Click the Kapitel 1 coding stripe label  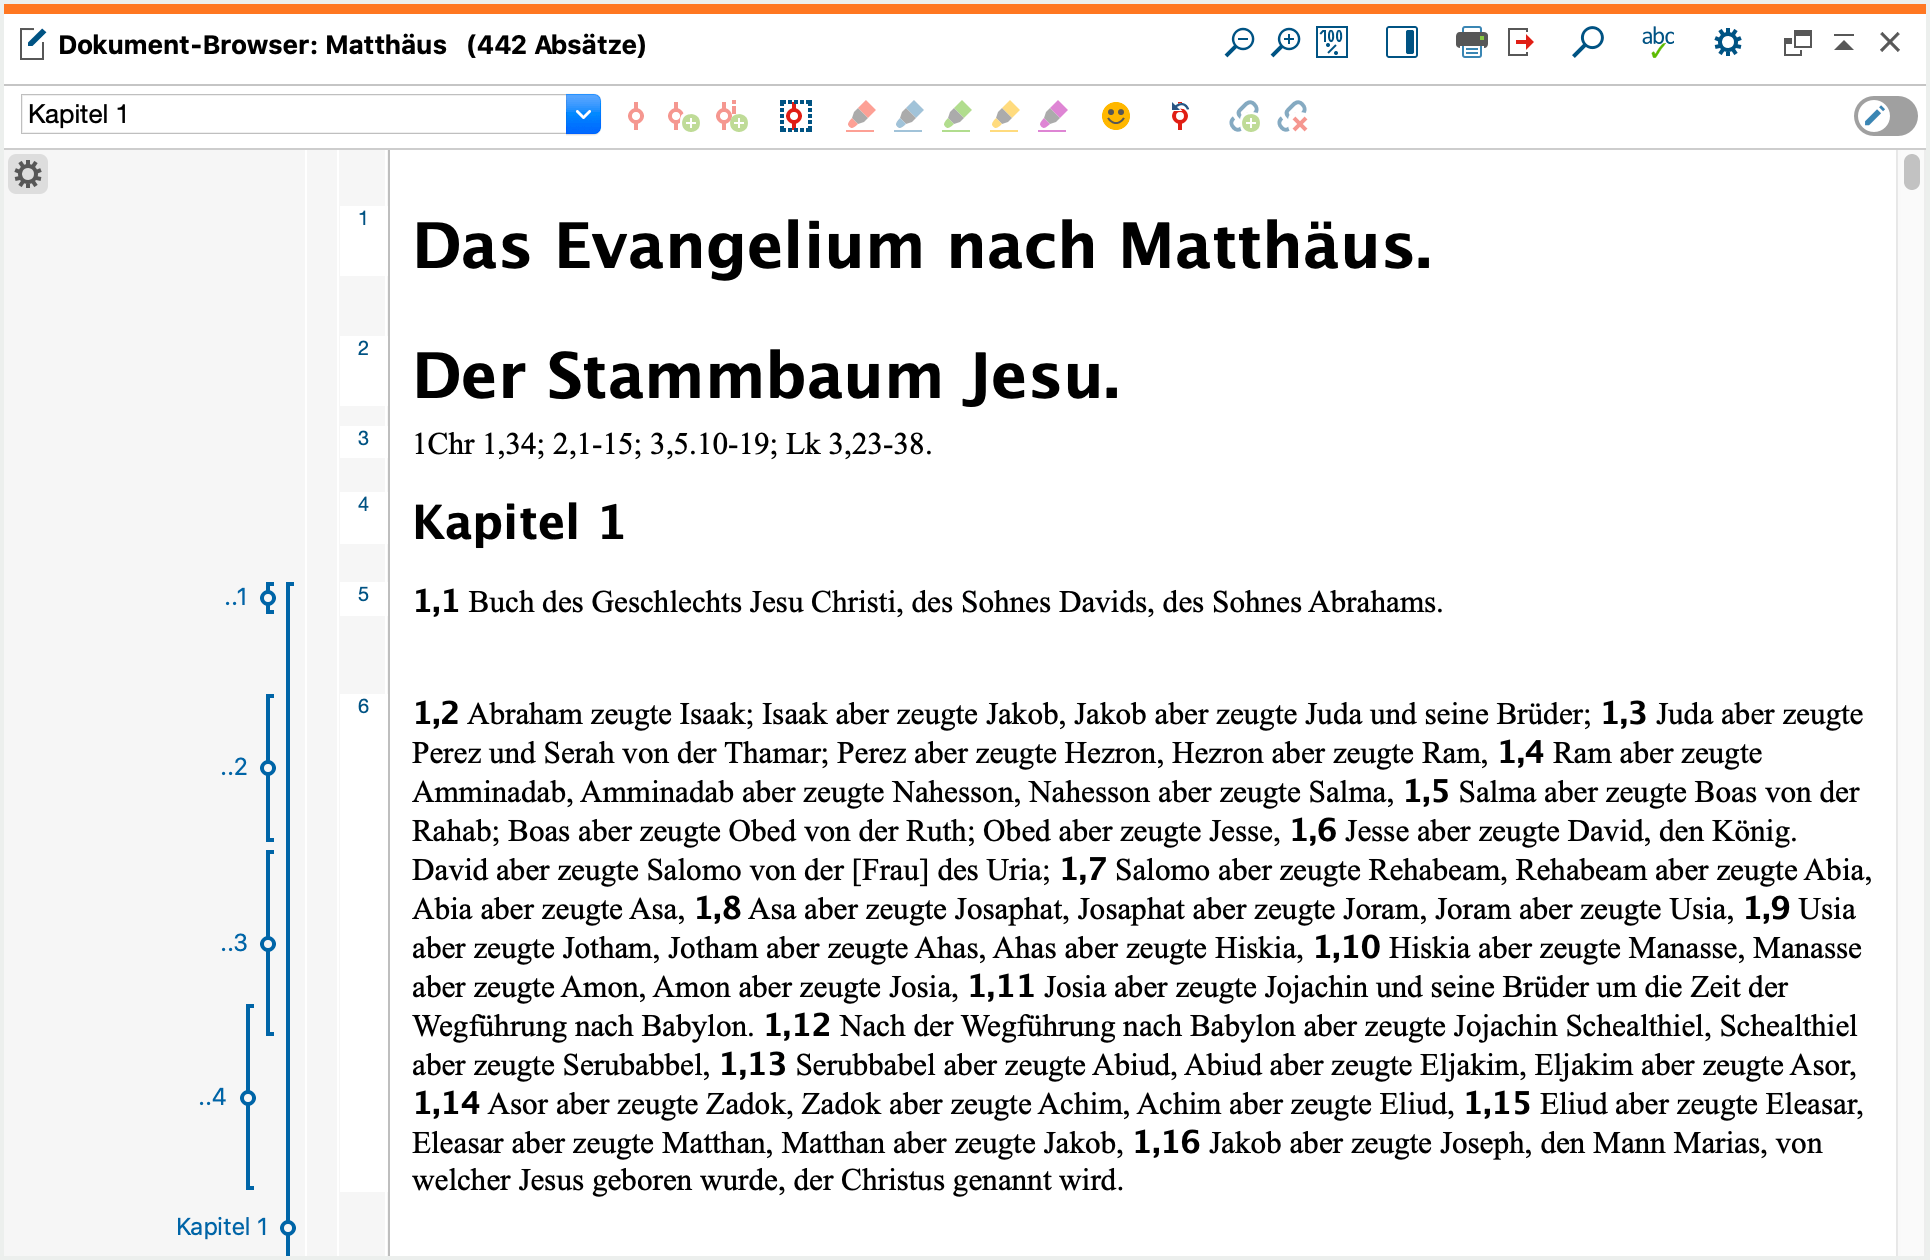click(222, 1227)
